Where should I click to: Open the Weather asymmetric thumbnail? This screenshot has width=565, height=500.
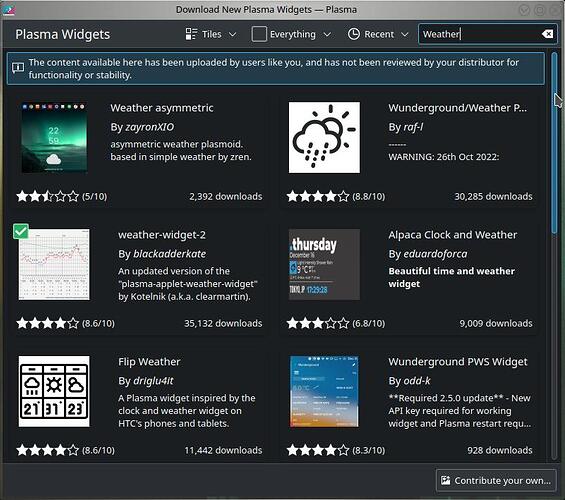click(x=54, y=138)
